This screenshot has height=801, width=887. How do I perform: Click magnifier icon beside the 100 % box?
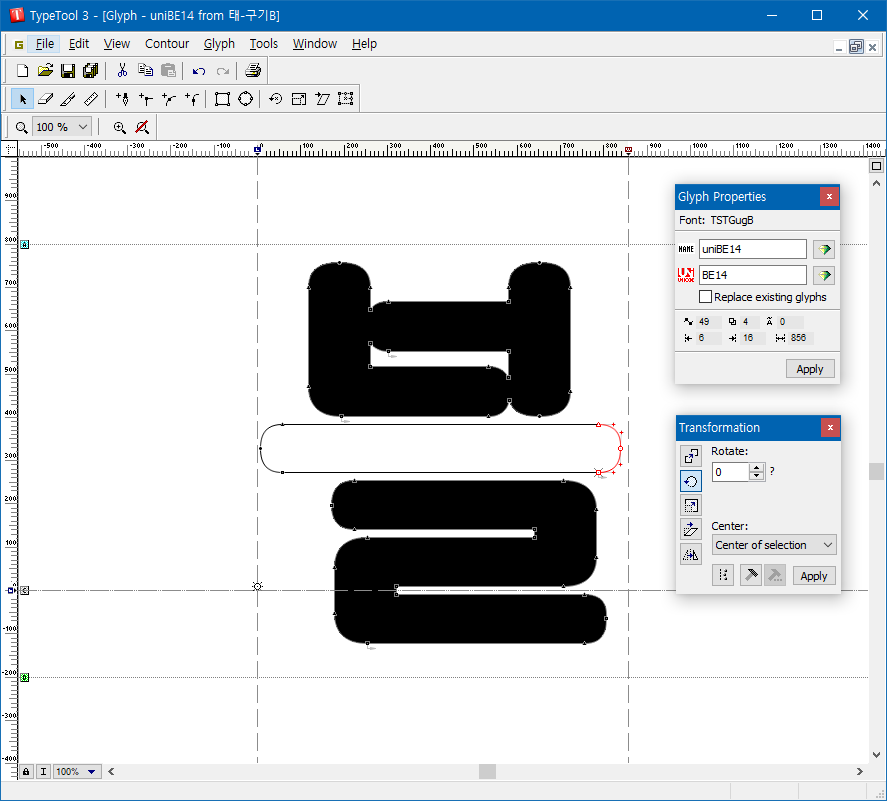coord(21,127)
